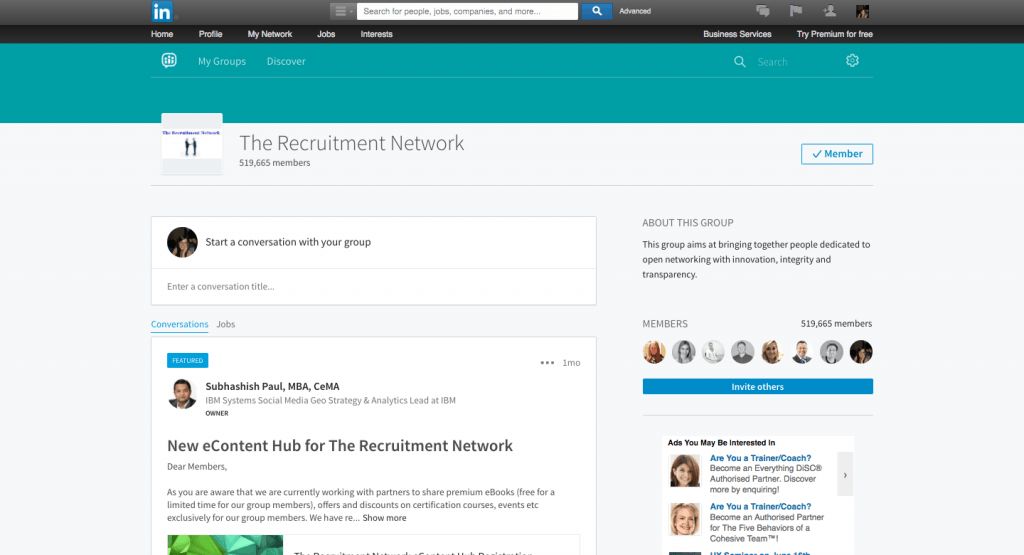This screenshot has width=1024, height=555.
Task: Click Start a conversation with your group
Action: (x=288, y=242)
